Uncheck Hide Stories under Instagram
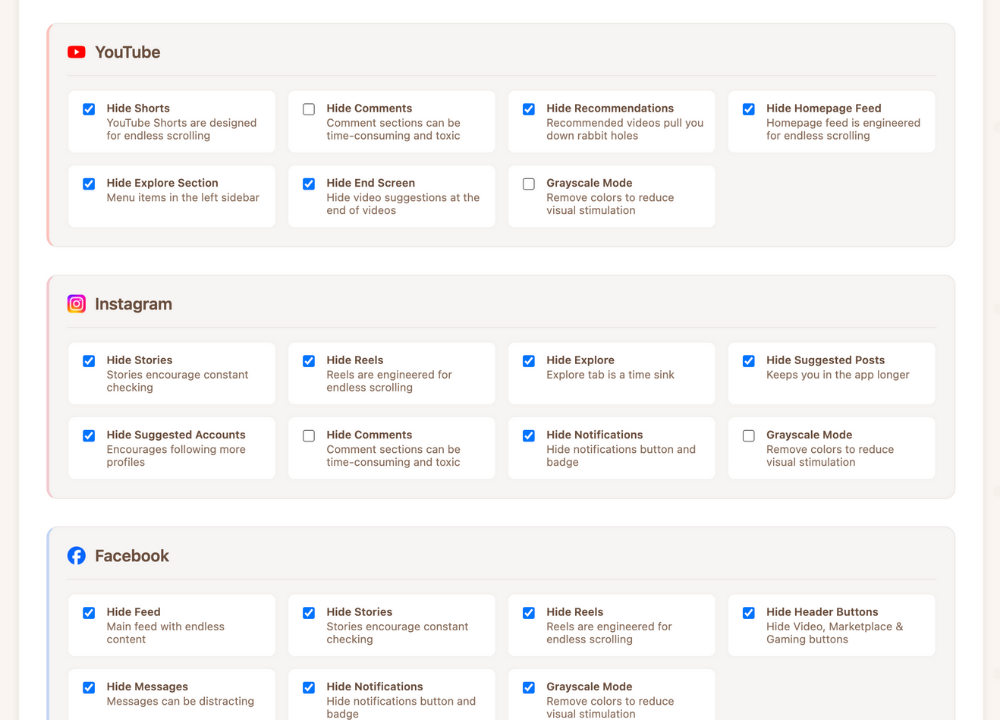Image resolution: width=1000 pixels, height=720 pixels. click(x=89, y=361)
